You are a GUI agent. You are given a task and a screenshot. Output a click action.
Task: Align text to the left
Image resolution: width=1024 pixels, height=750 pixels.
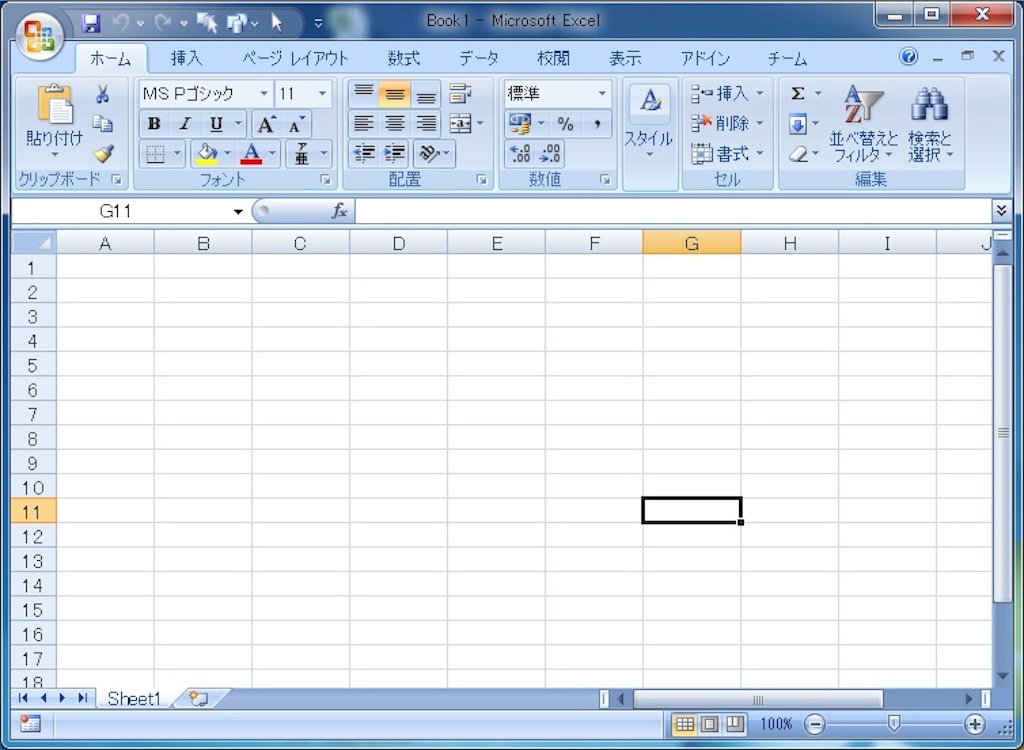(x=364, y=123)
